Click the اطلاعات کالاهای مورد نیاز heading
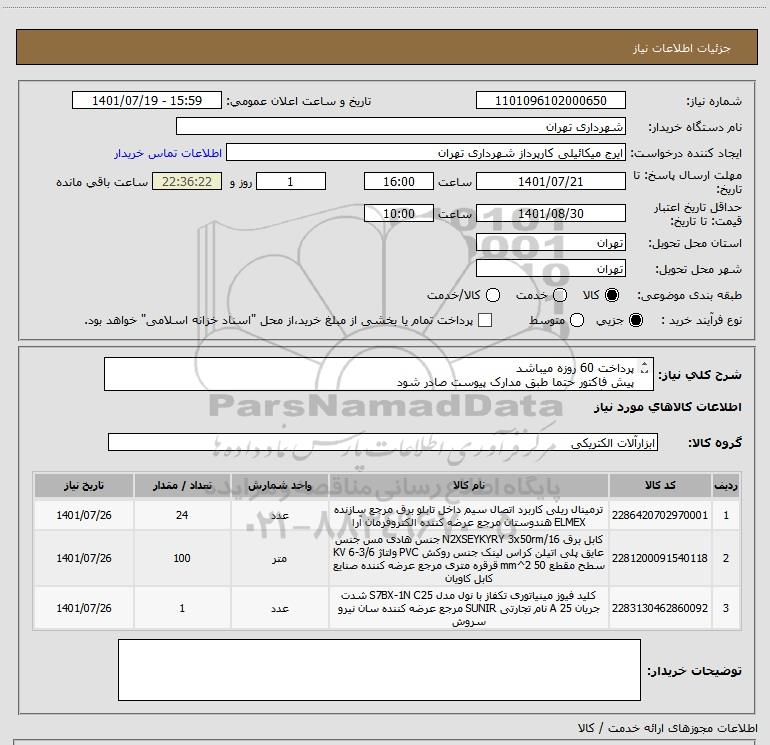 [668, 407]
